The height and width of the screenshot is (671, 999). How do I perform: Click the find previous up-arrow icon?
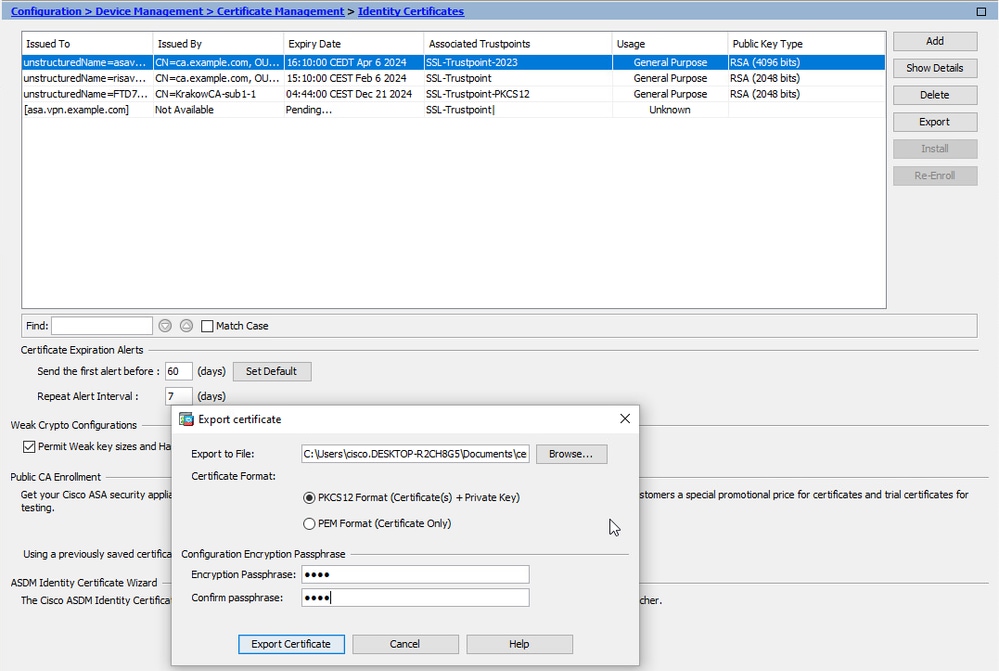tap(186, 326)
